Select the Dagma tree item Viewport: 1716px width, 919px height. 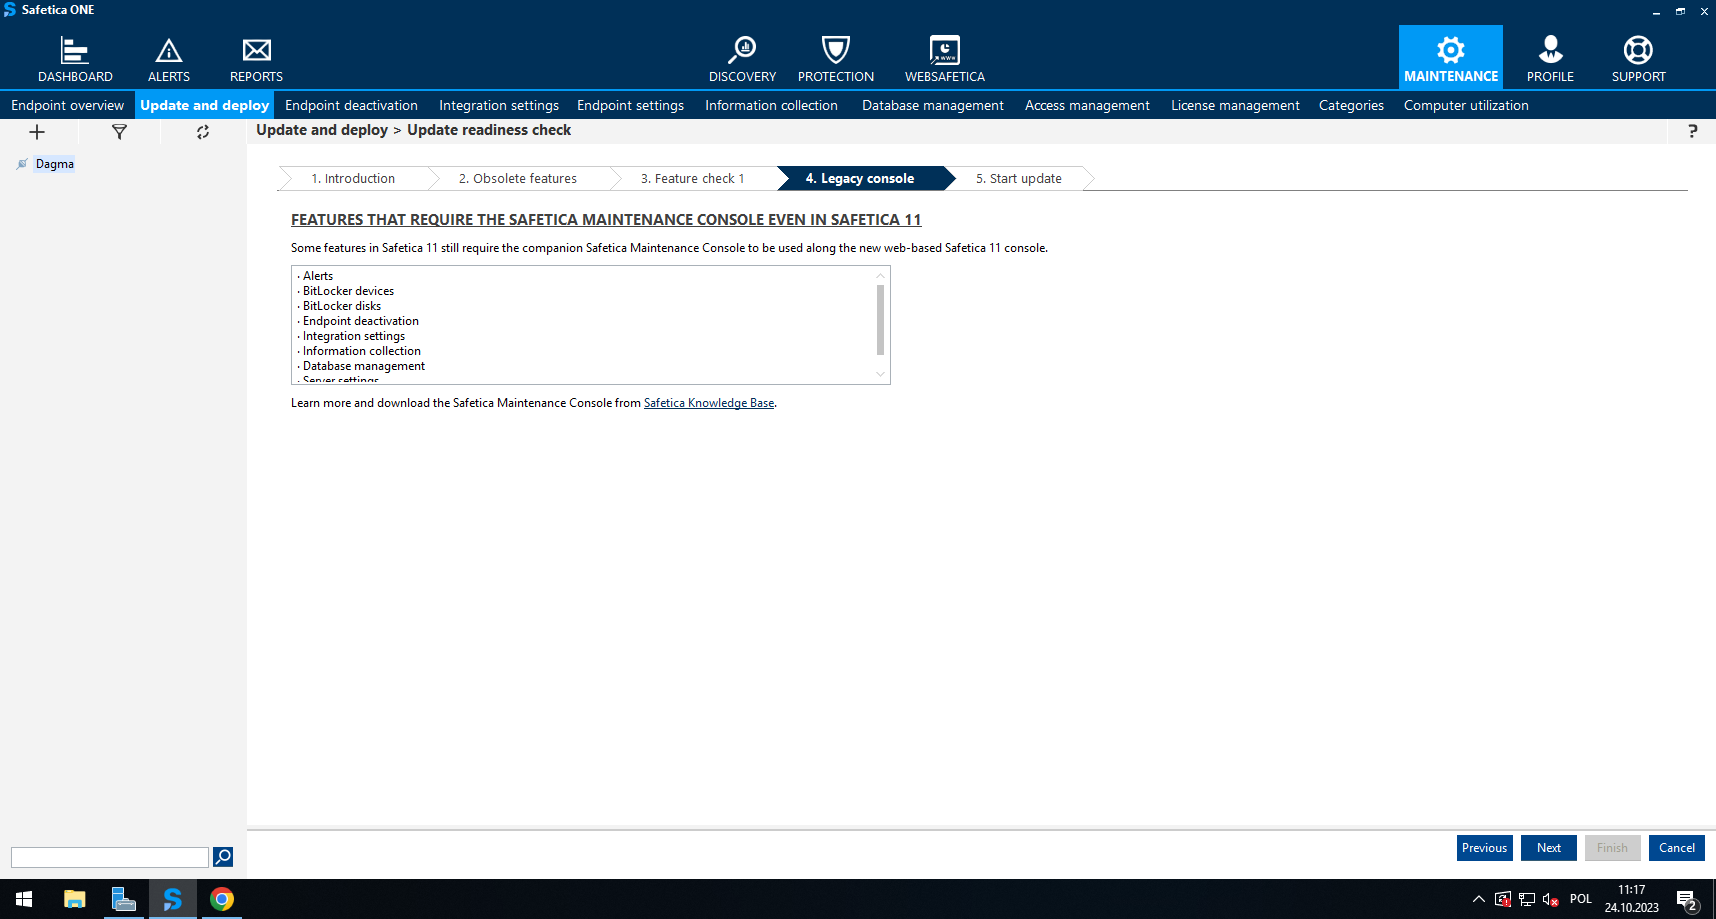pos(54,164)
